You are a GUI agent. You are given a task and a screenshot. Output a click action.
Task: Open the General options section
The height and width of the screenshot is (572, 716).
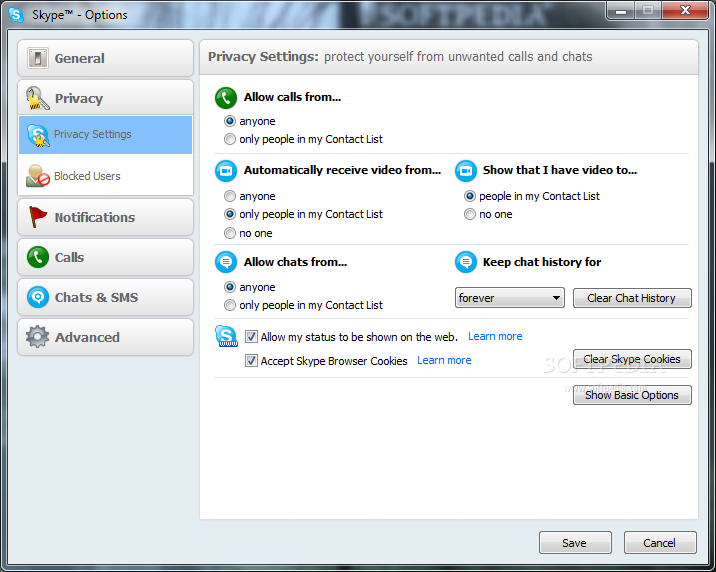[x=105, y=58]
